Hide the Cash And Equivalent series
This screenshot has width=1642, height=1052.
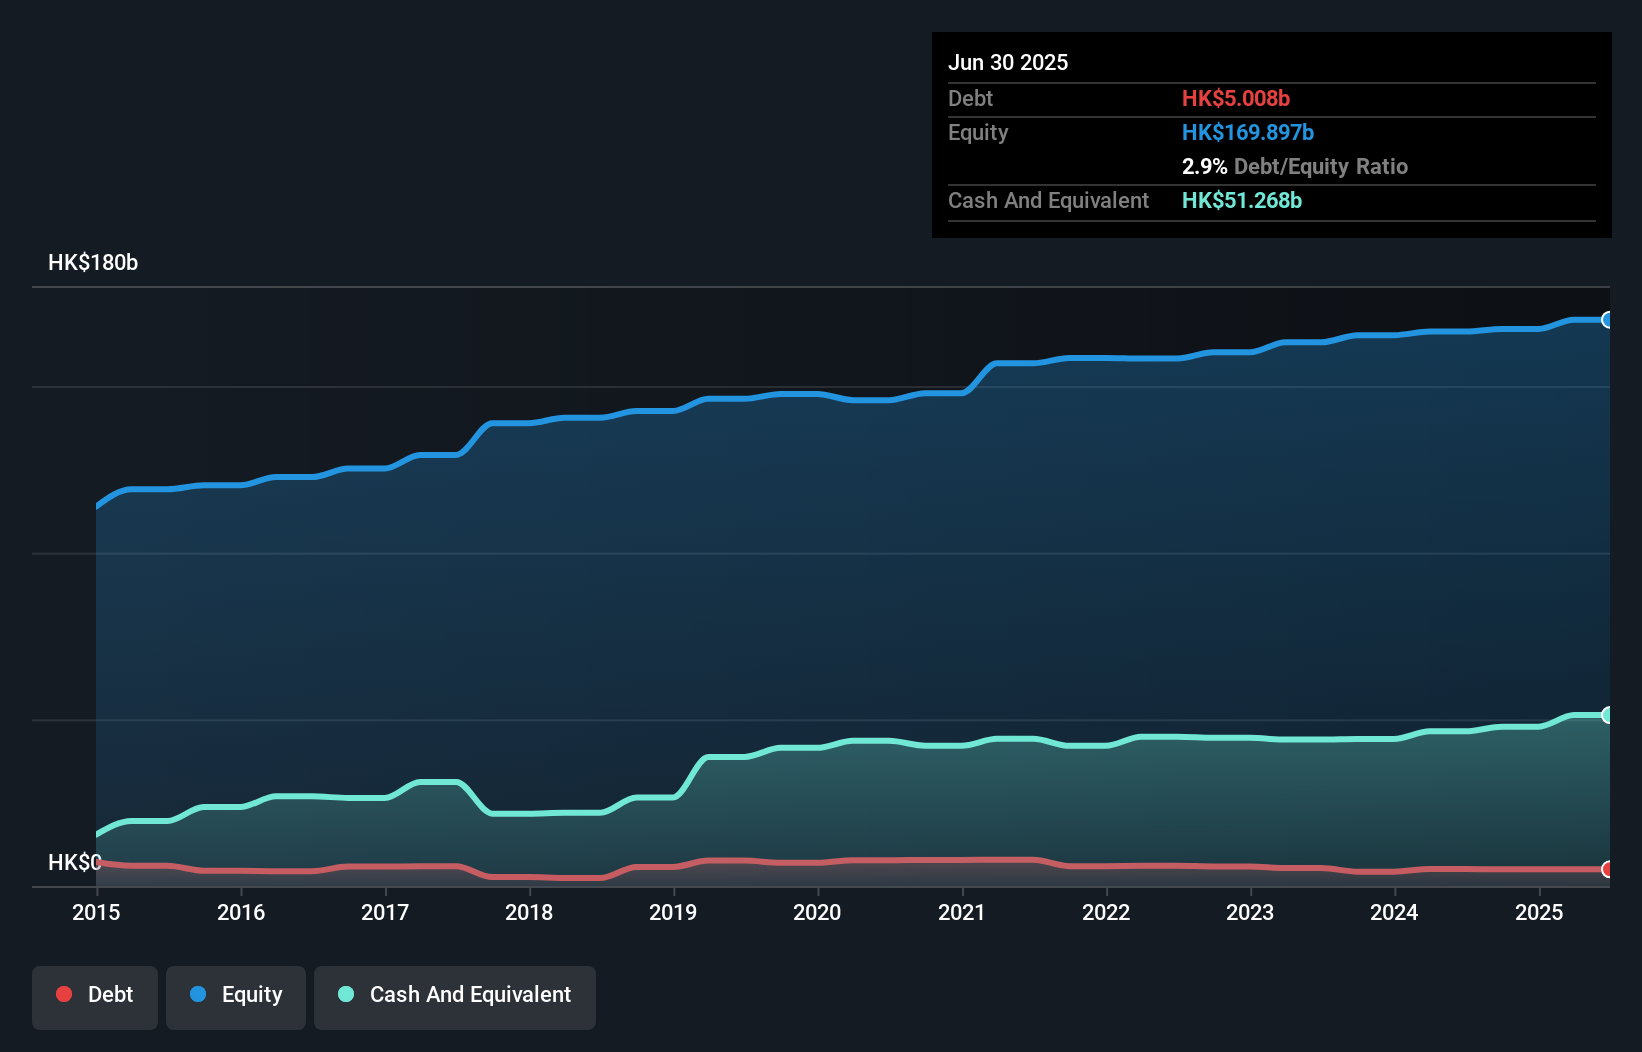(455, 995)
